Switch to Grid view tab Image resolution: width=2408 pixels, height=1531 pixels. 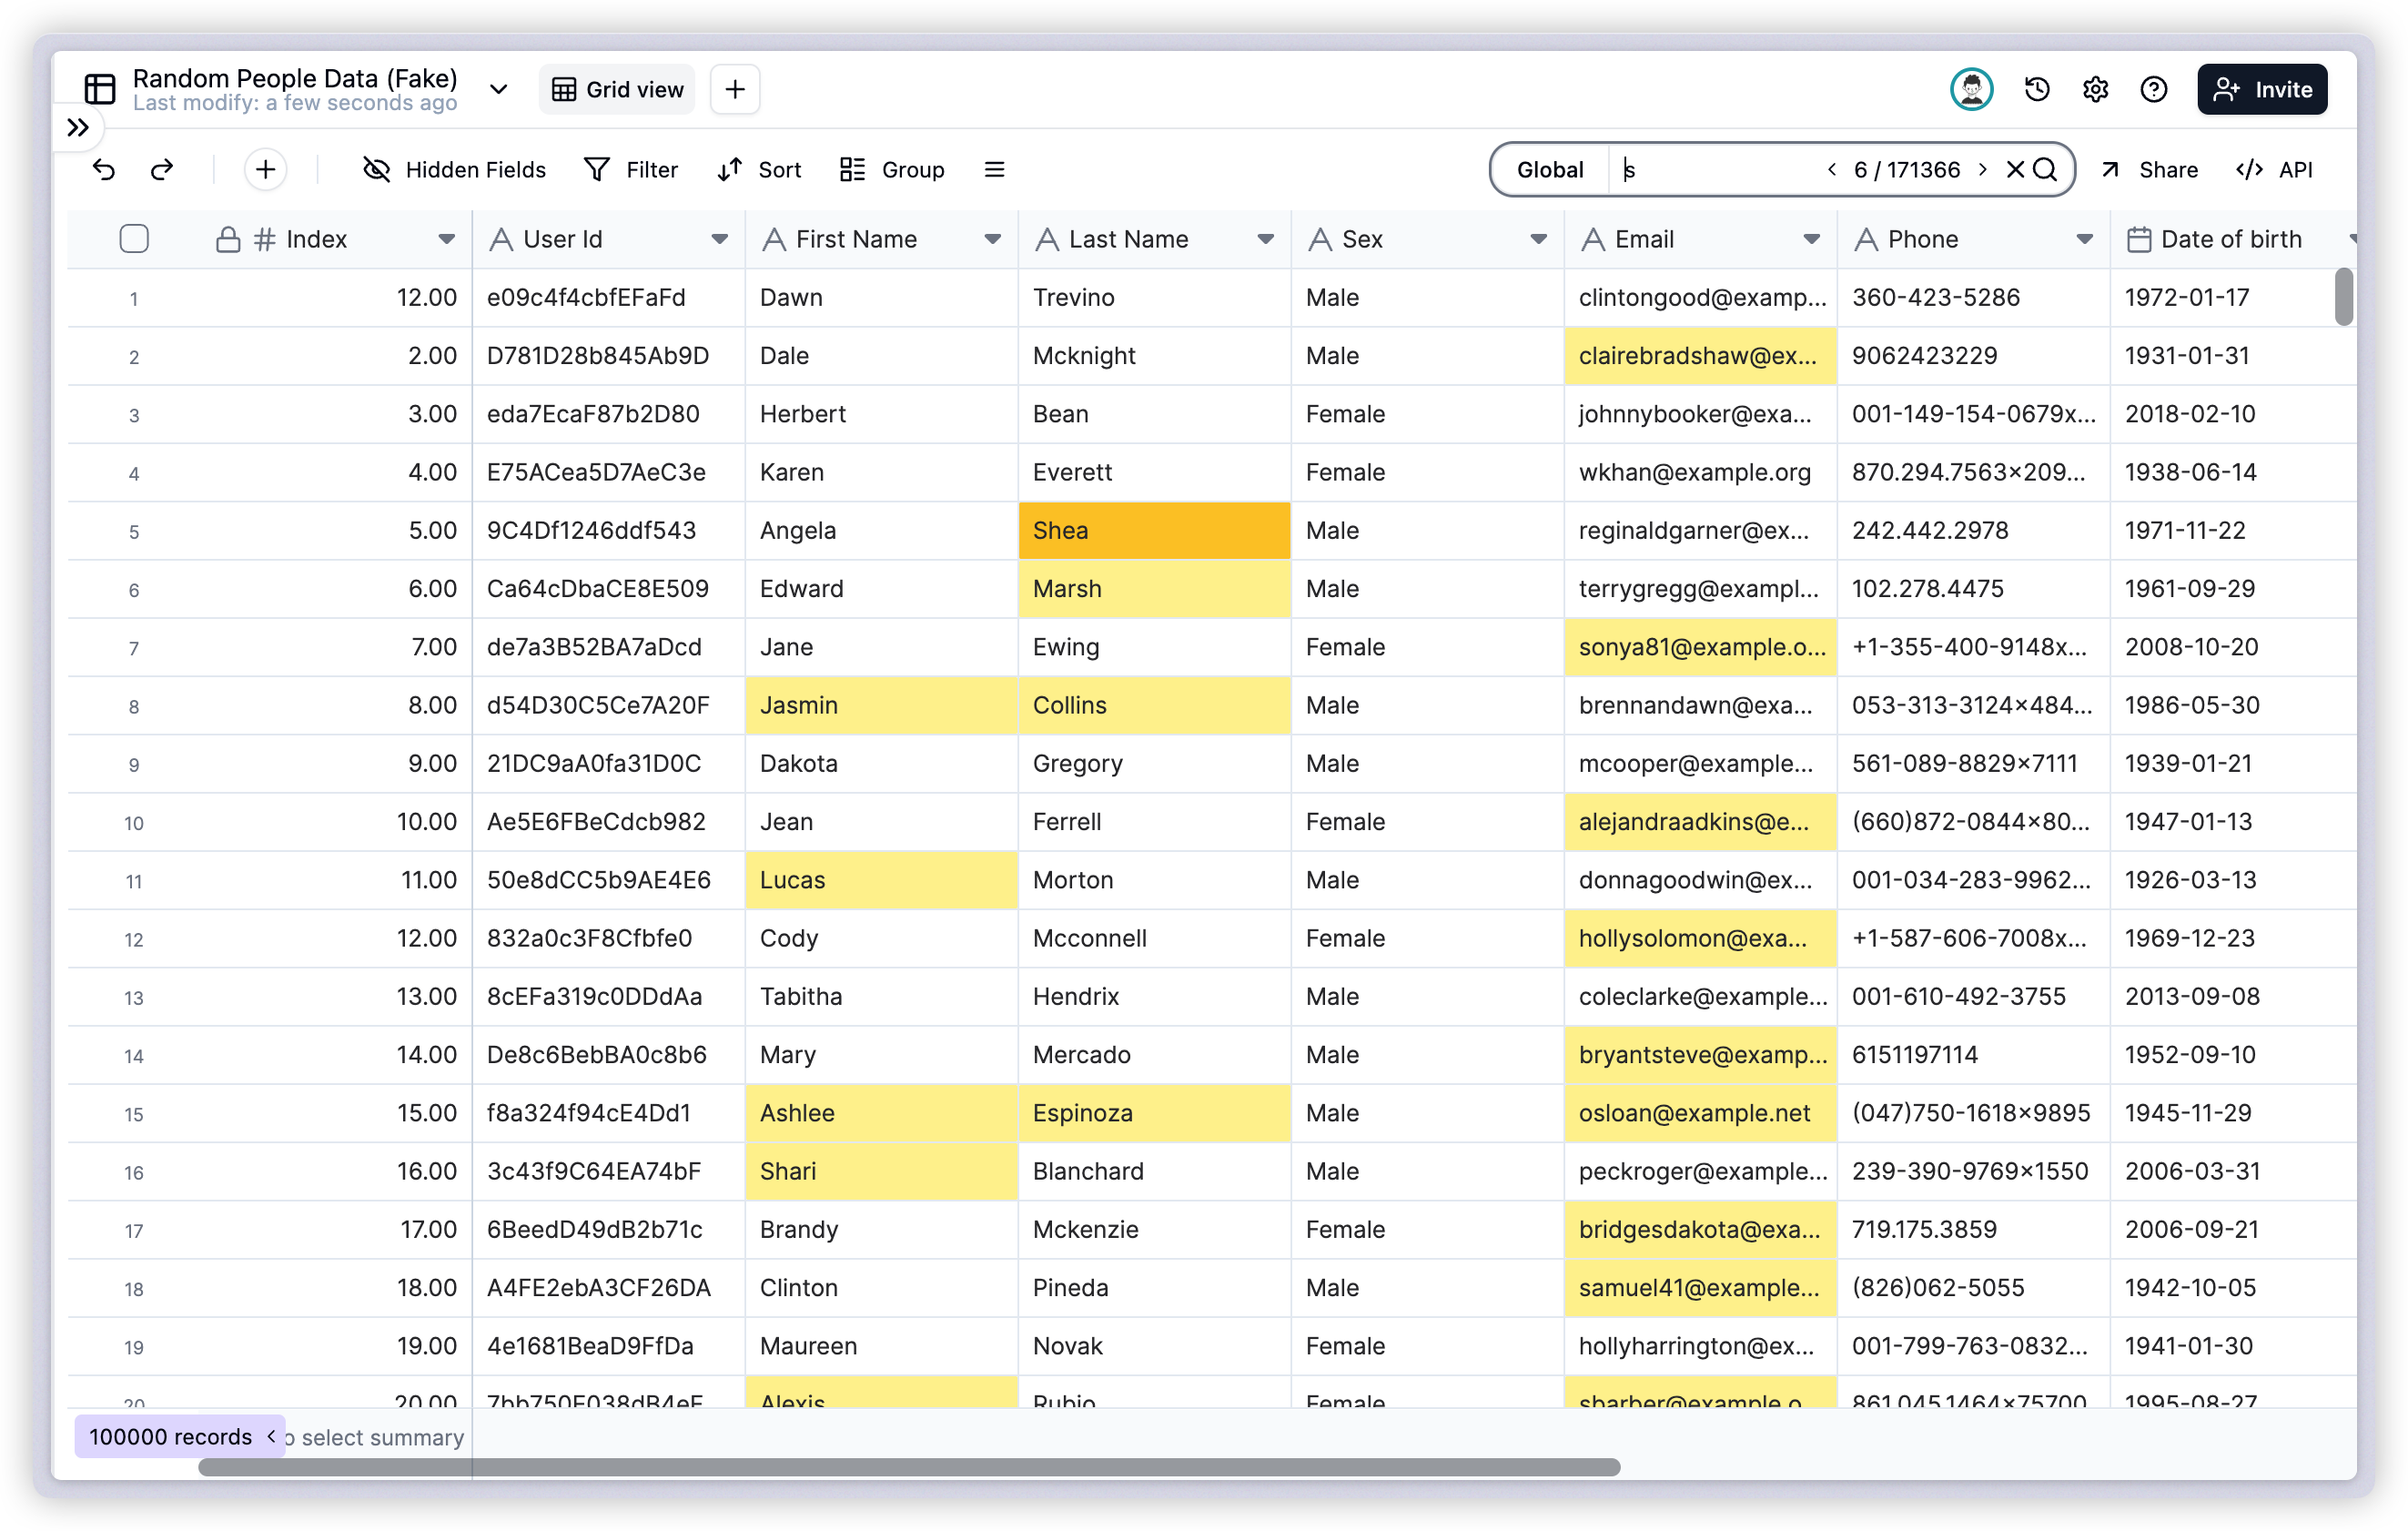coord(618,90)
